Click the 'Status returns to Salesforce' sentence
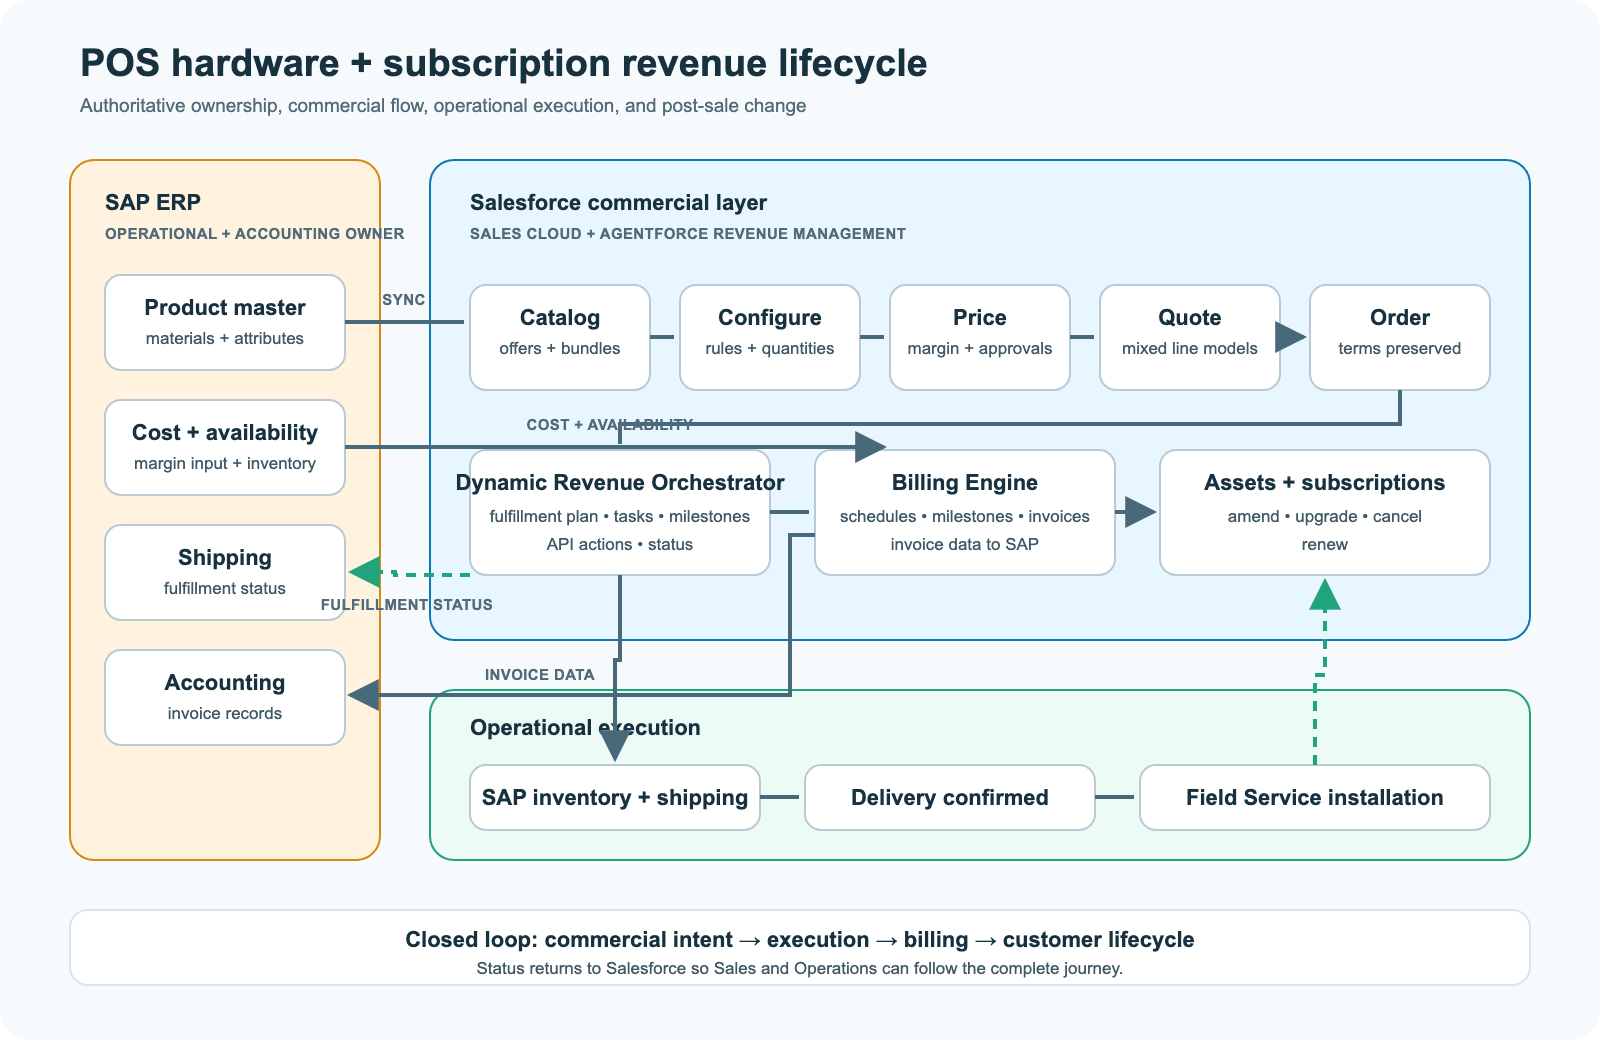Screen dimensions: 1600x1040 pyautogui.click(x=800, y=968)
